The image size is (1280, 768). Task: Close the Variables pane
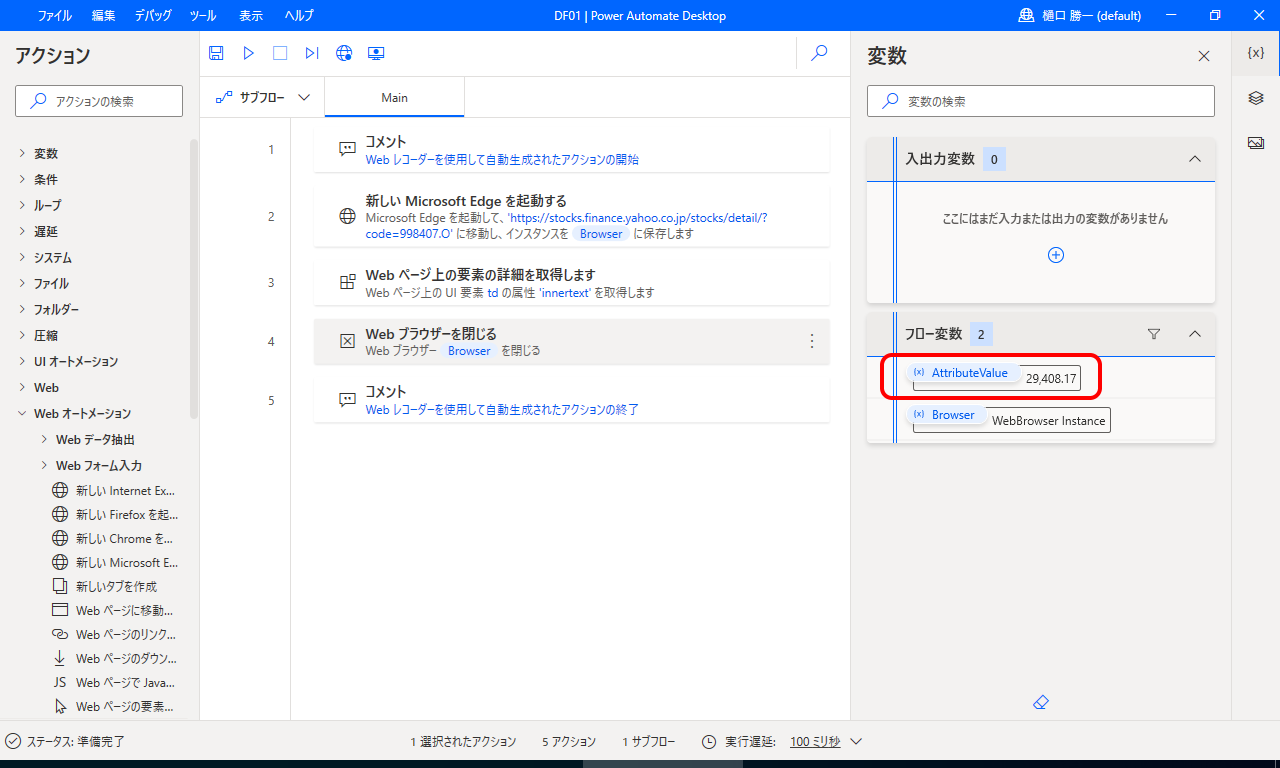[1204, 56]
